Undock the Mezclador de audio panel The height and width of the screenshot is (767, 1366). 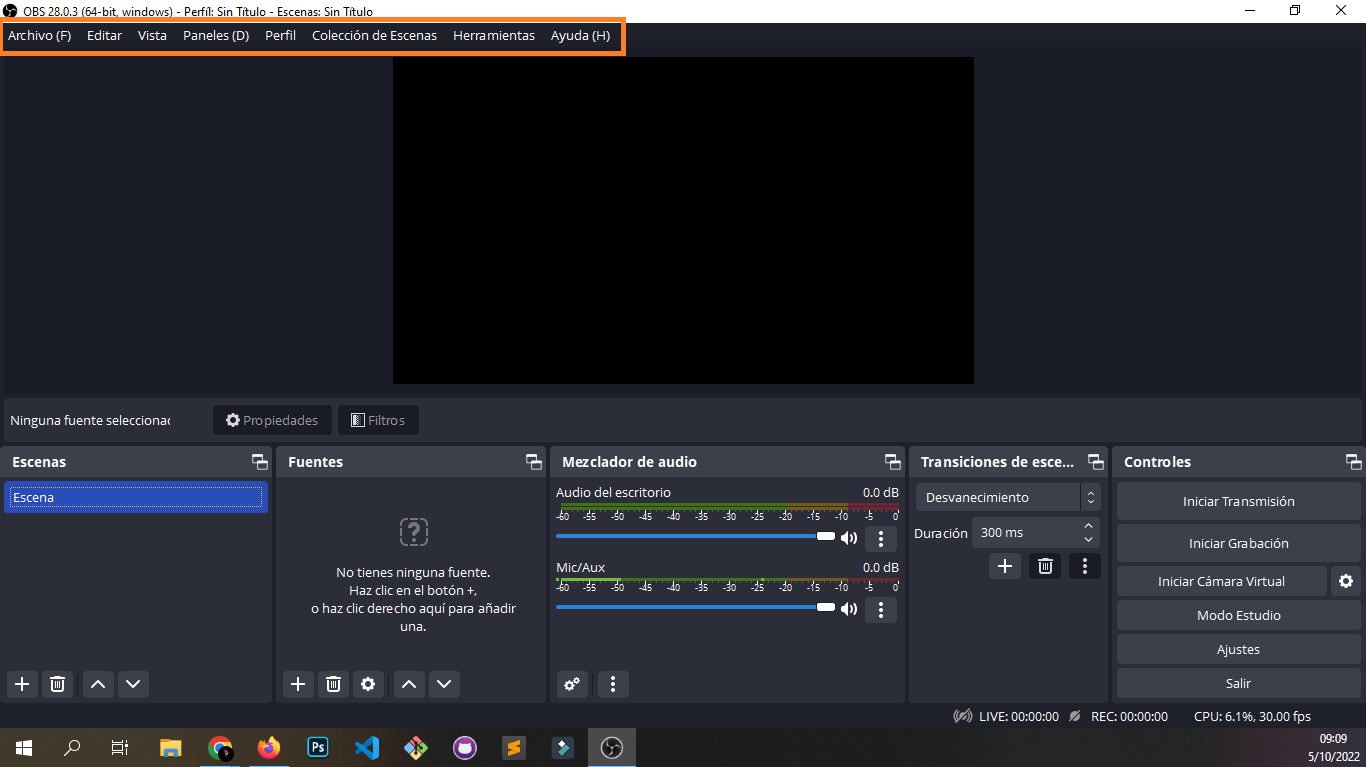[x=892, y=462]
